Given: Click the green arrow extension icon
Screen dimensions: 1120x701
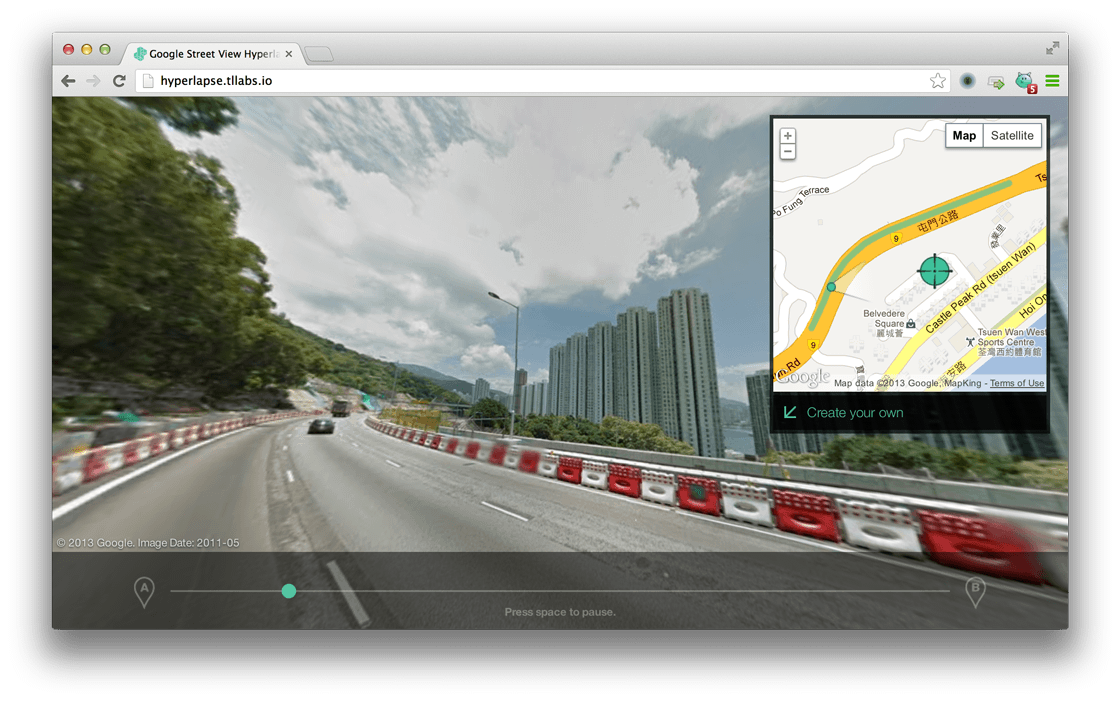Looking at the screenshot, I should pyautogui.click(x=996, y=82).
